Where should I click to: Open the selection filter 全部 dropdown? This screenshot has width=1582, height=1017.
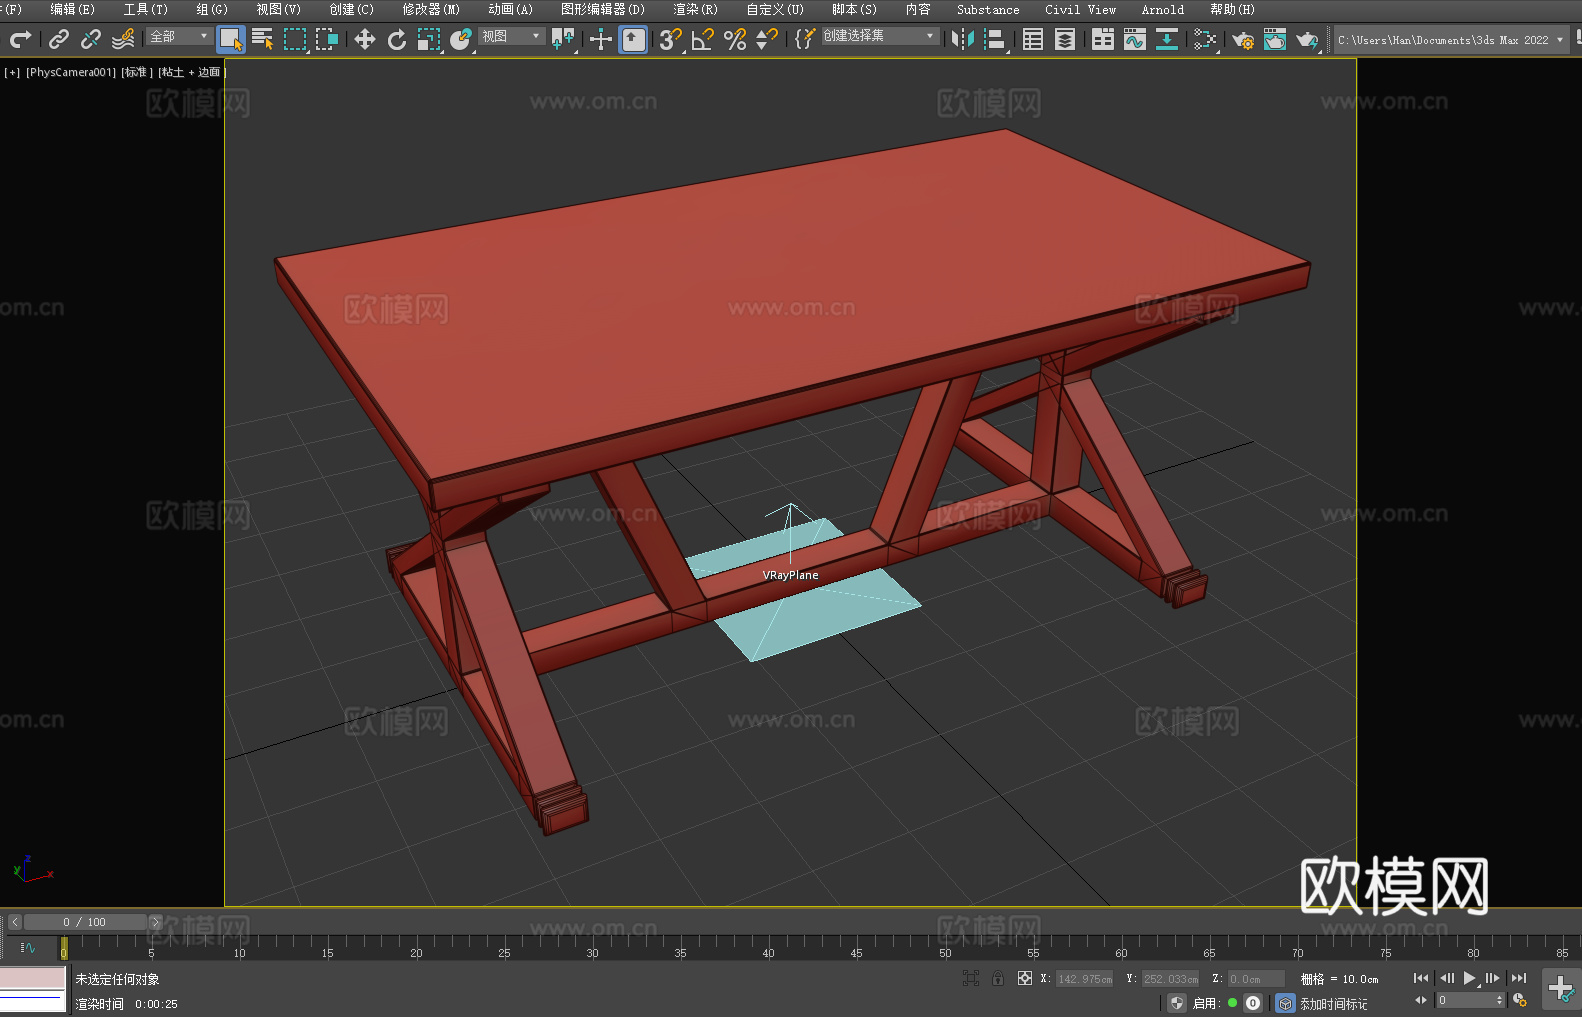tap(179, 36)
